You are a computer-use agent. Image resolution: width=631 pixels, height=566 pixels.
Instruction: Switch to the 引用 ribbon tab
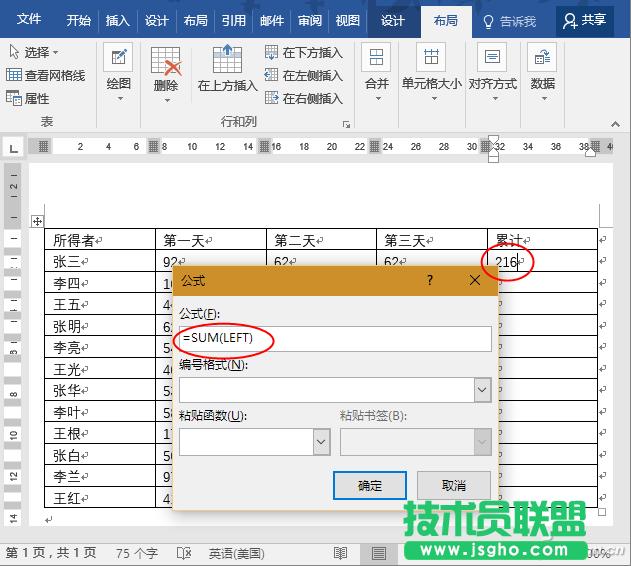[233, 20]
